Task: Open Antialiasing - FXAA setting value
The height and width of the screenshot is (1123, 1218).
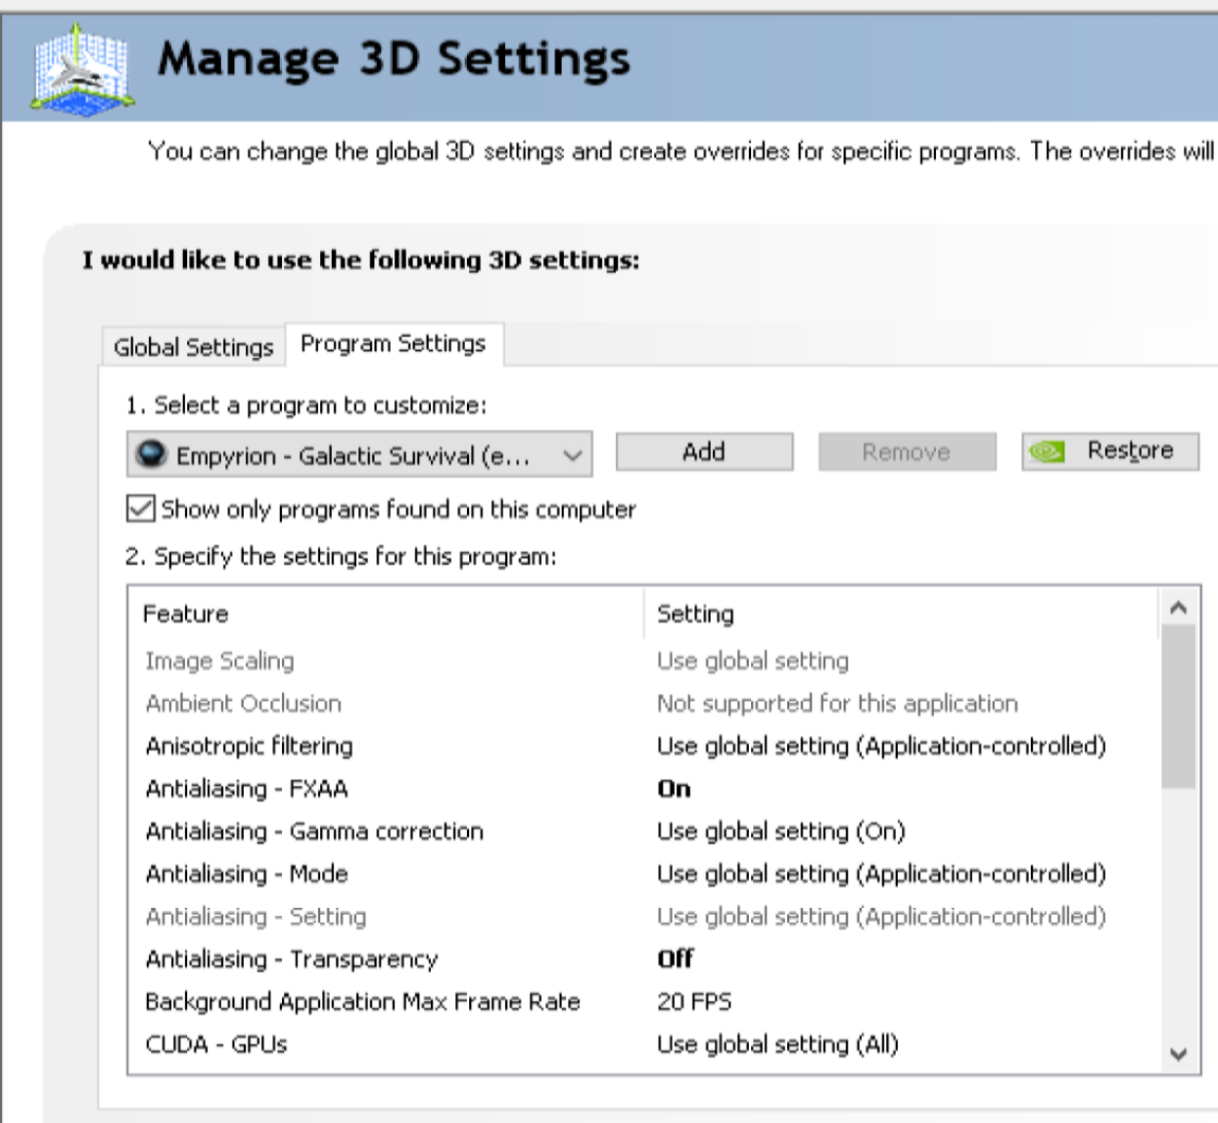Action: [675, 789]
